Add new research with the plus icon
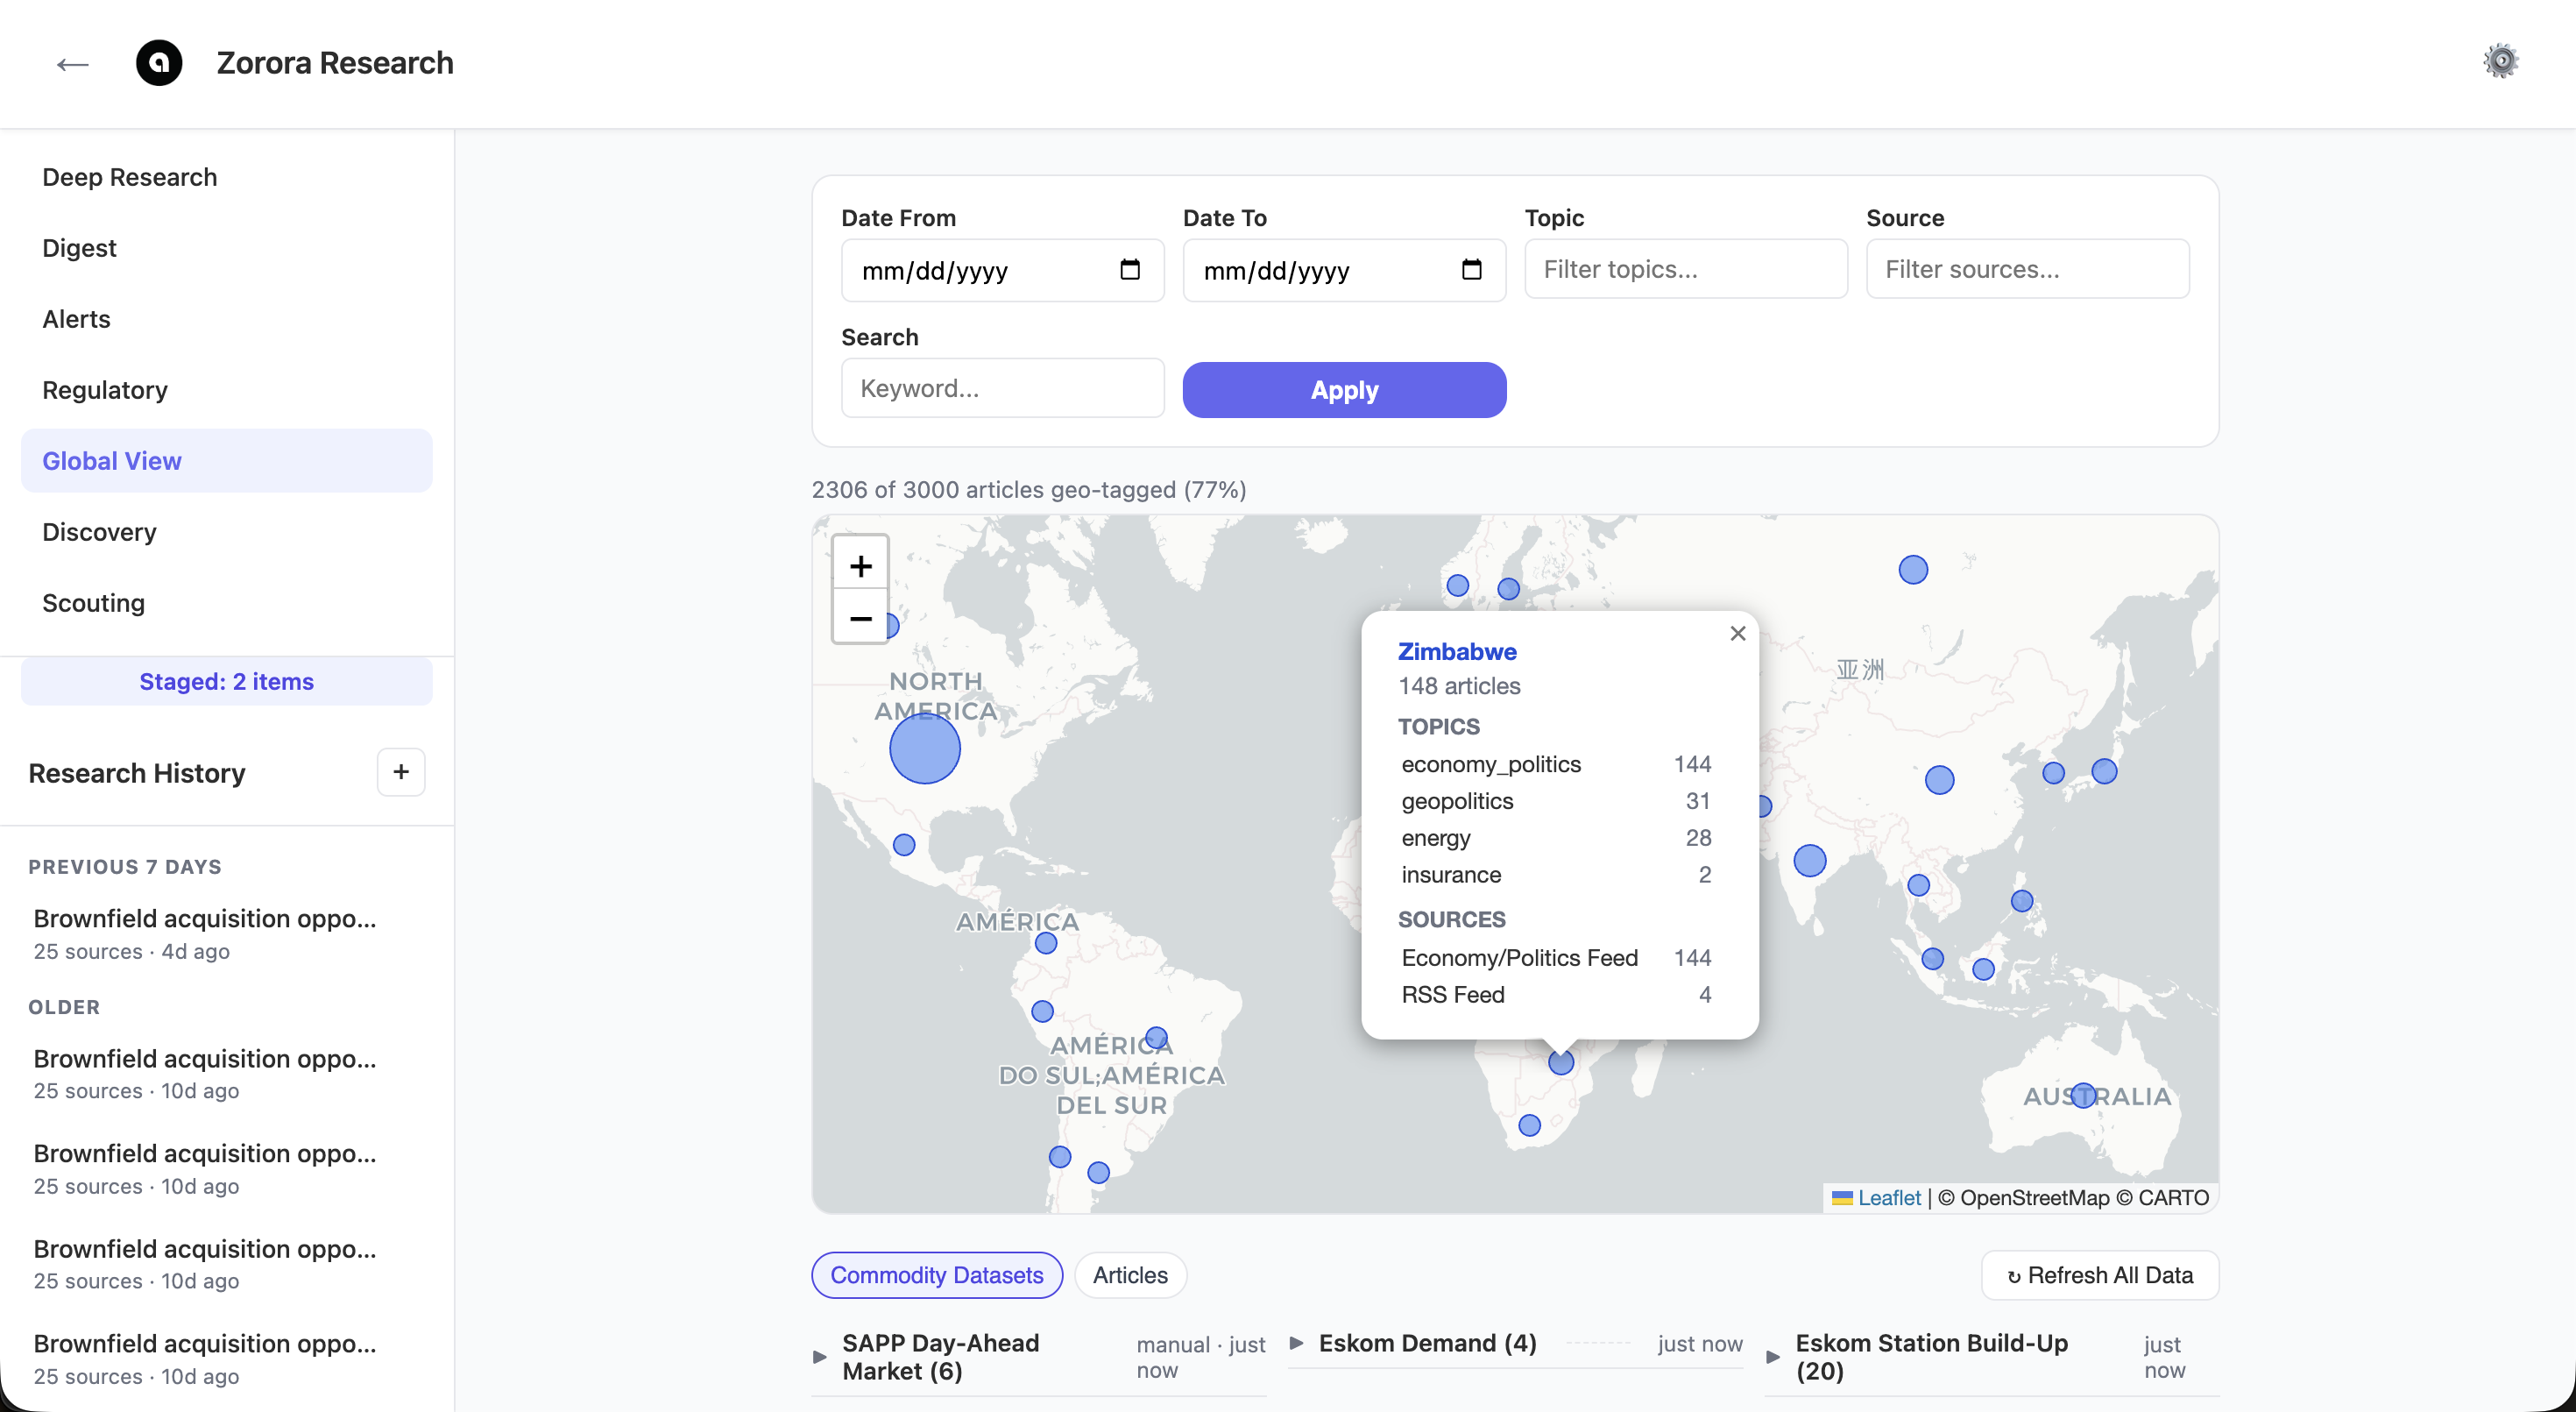 pos(400,771)
